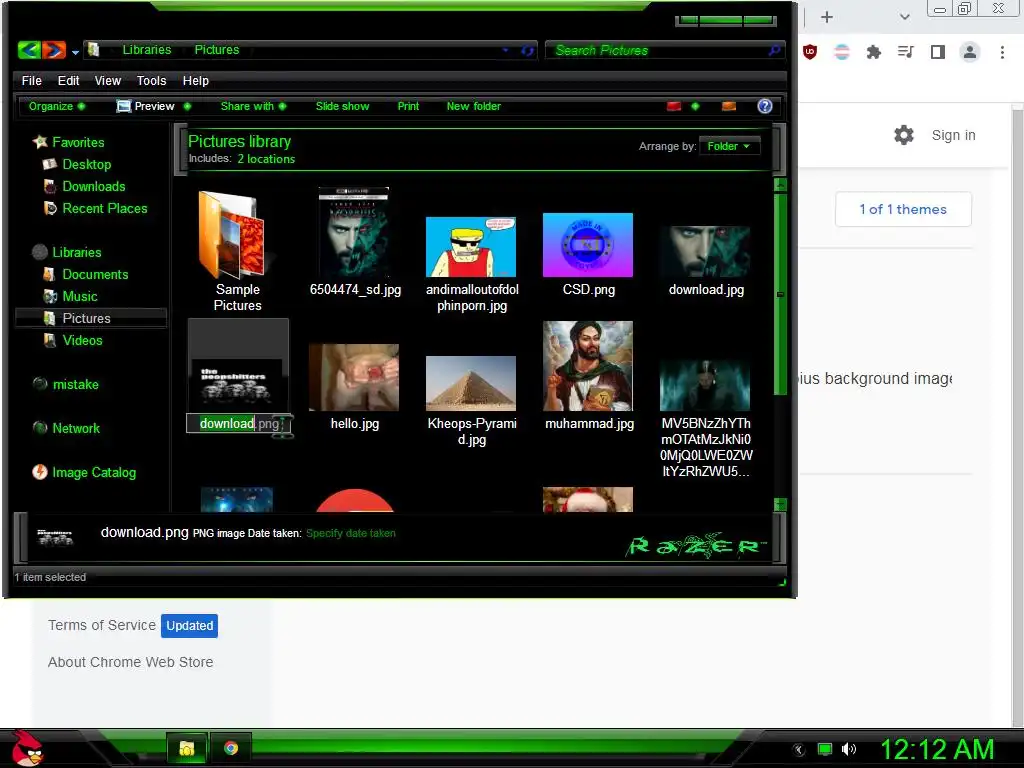Open the Arrange by Folder dropdown
1024x768 pixels.
[729, 146]
